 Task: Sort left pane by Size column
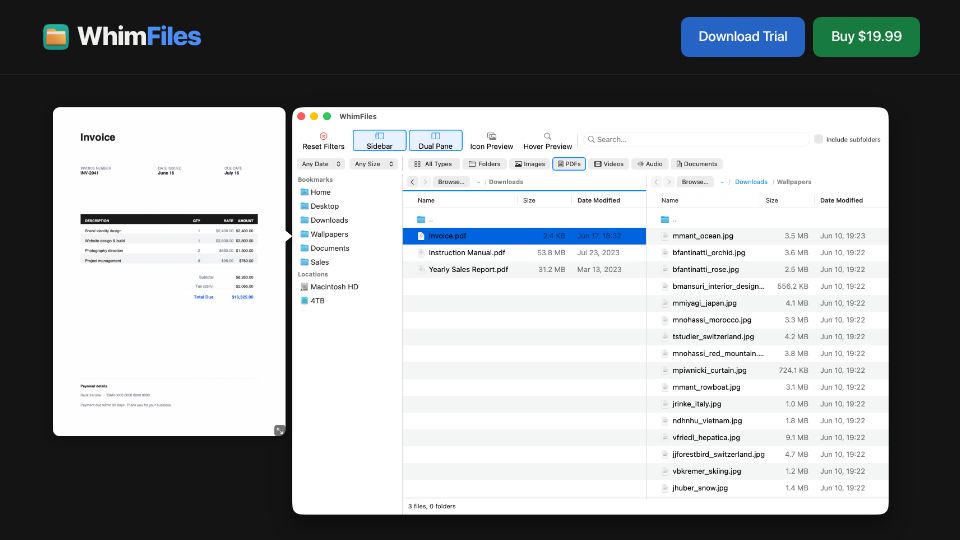[x=529, y=200]
